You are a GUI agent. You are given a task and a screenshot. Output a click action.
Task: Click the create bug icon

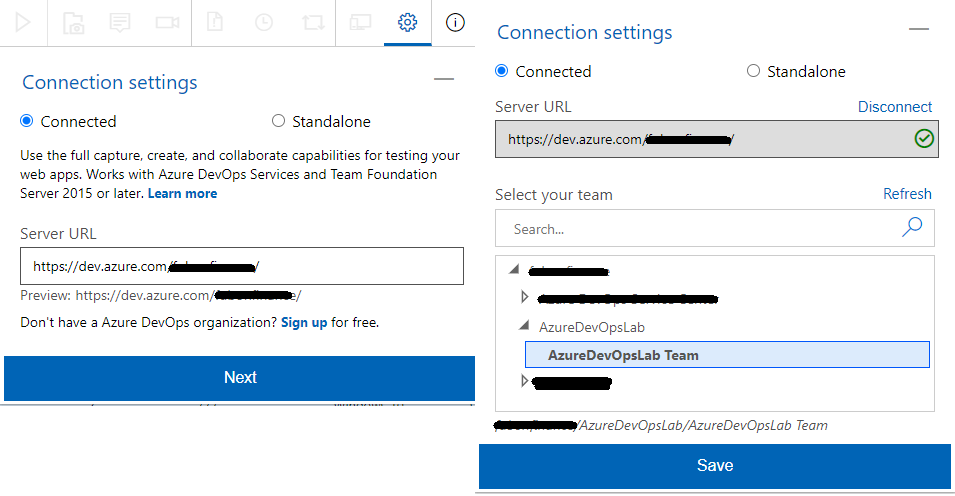point(215,22)
